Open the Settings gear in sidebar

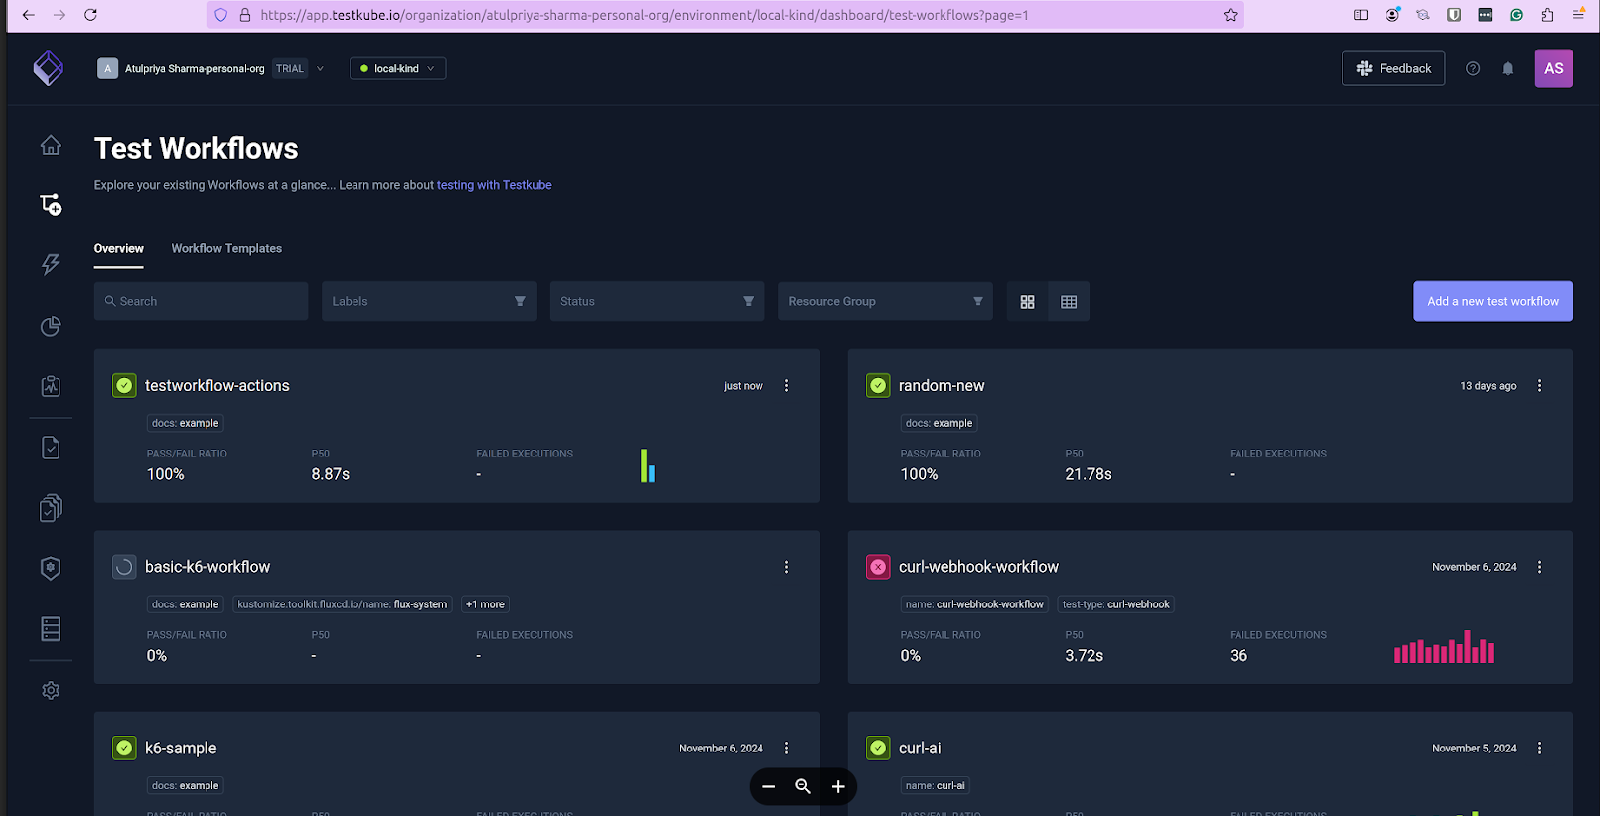coord(51,691)
